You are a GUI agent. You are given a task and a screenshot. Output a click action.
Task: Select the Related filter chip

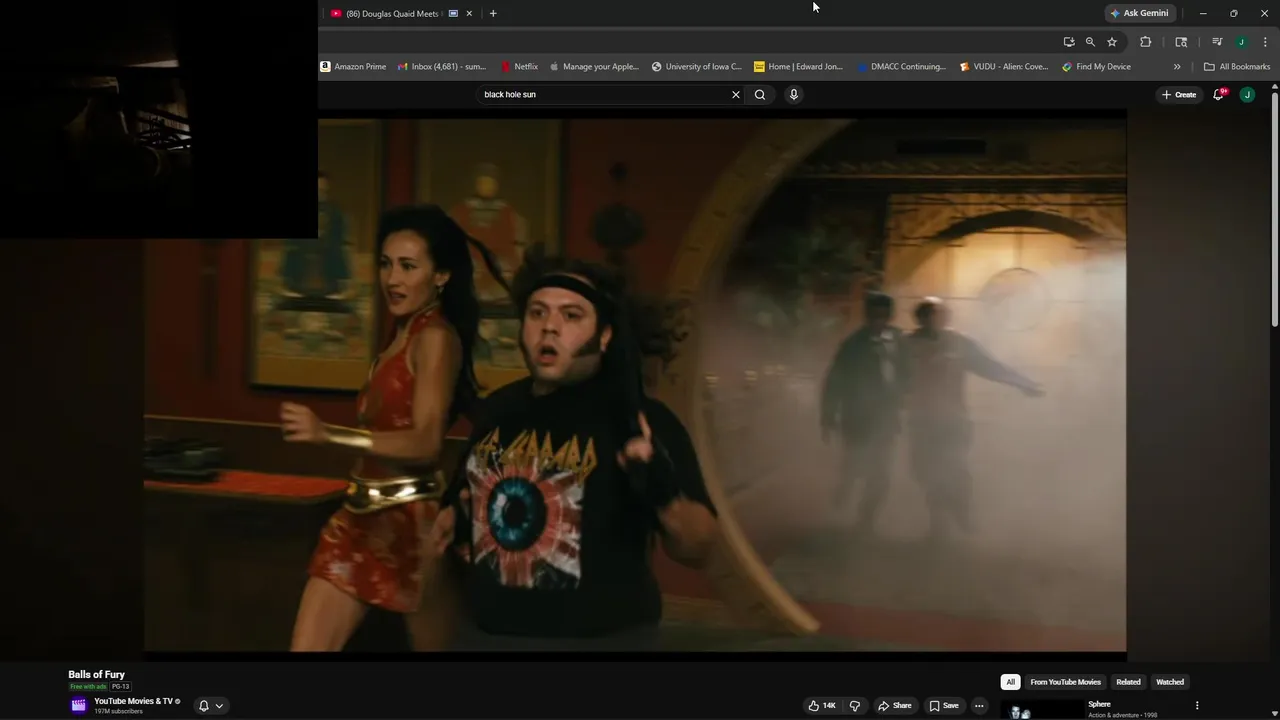point(1128,682)
